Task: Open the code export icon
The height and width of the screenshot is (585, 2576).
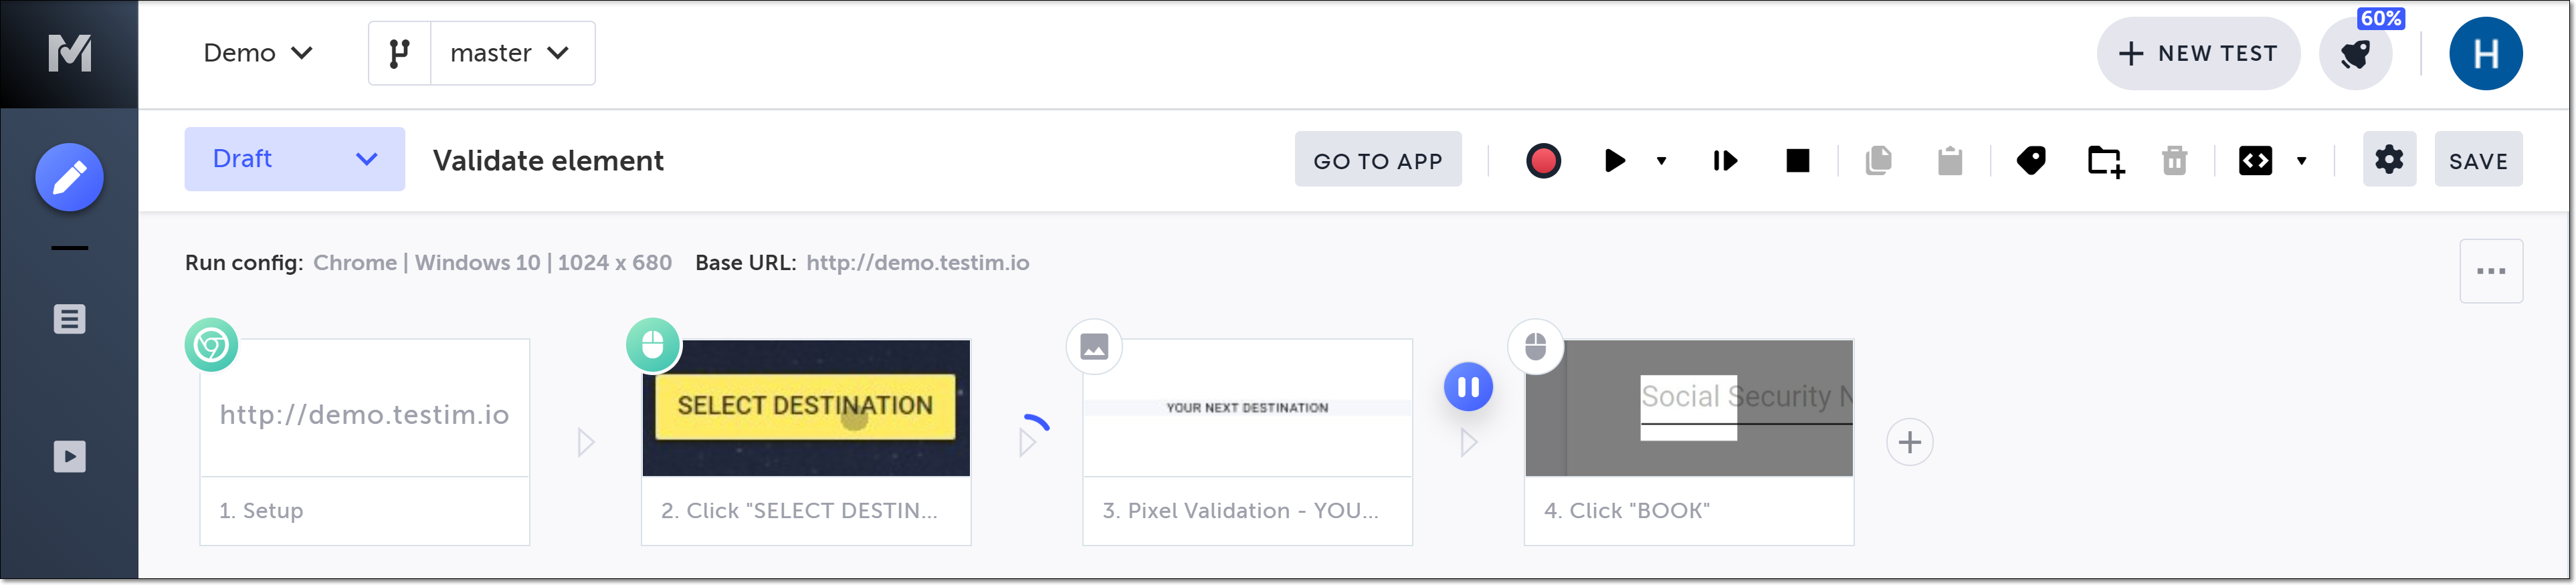Action: point(2255,160)
